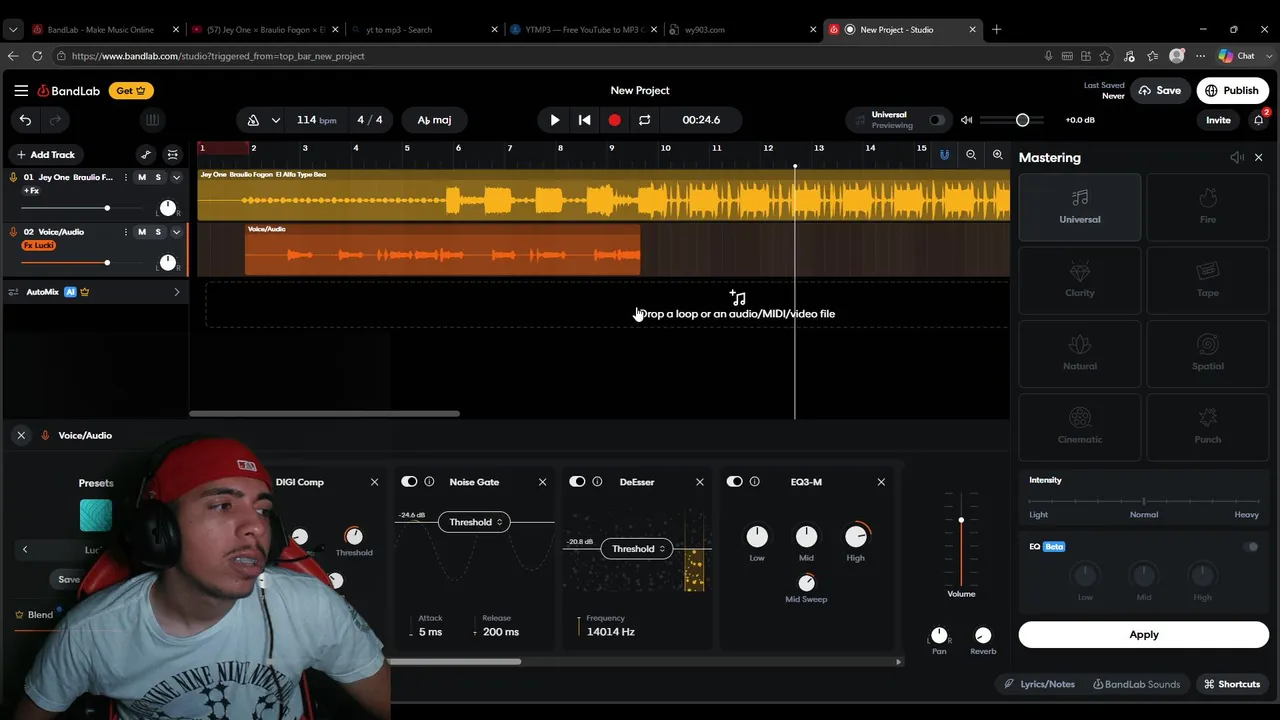Bypass the Noise Gate effect
Screen dimensions: 1280x720
(409, 482)
